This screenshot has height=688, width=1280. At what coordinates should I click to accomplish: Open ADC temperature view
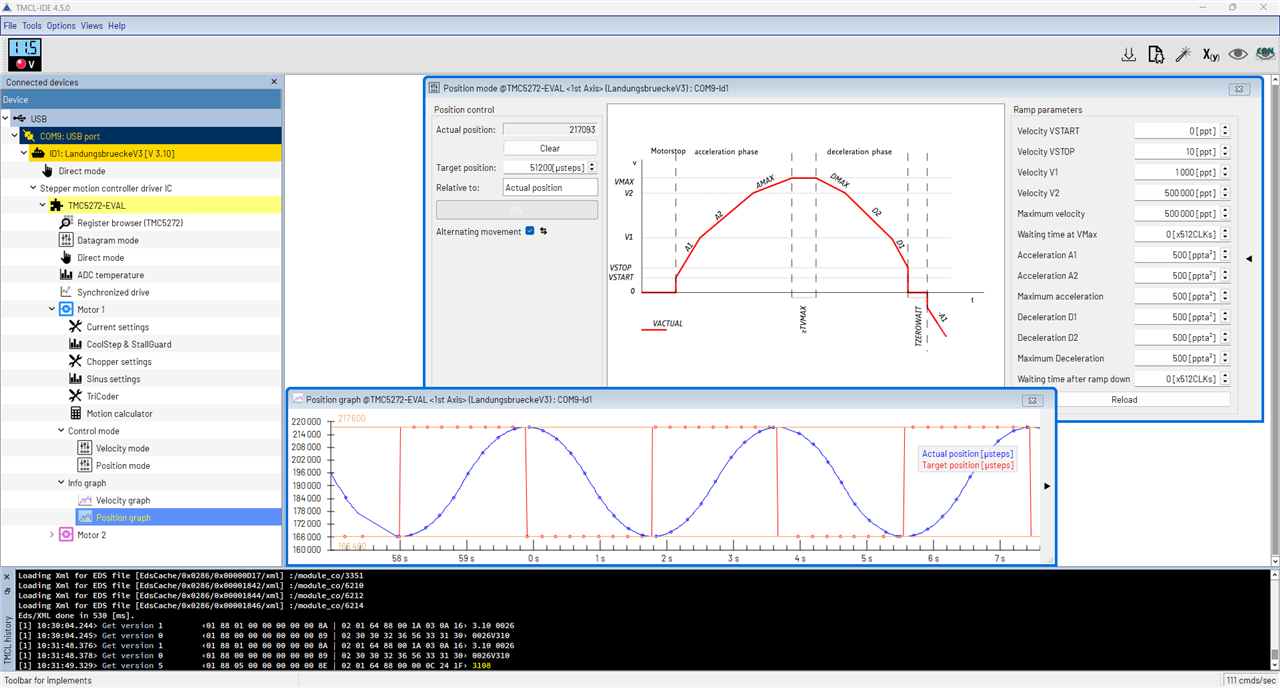pos(110,275)
